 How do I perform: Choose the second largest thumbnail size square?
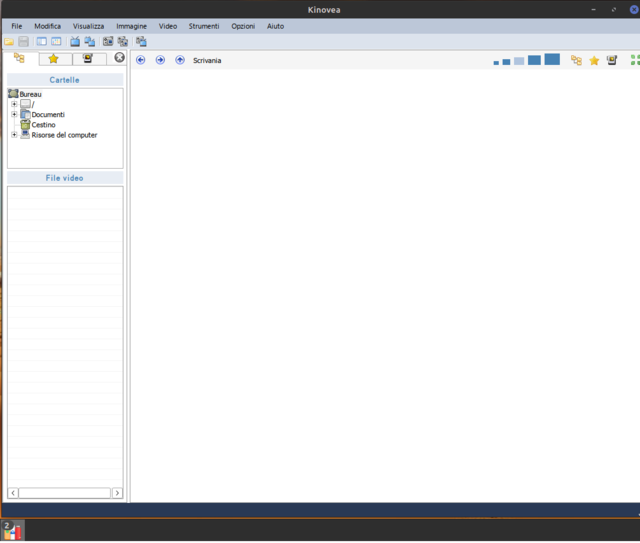click(534, 60)
